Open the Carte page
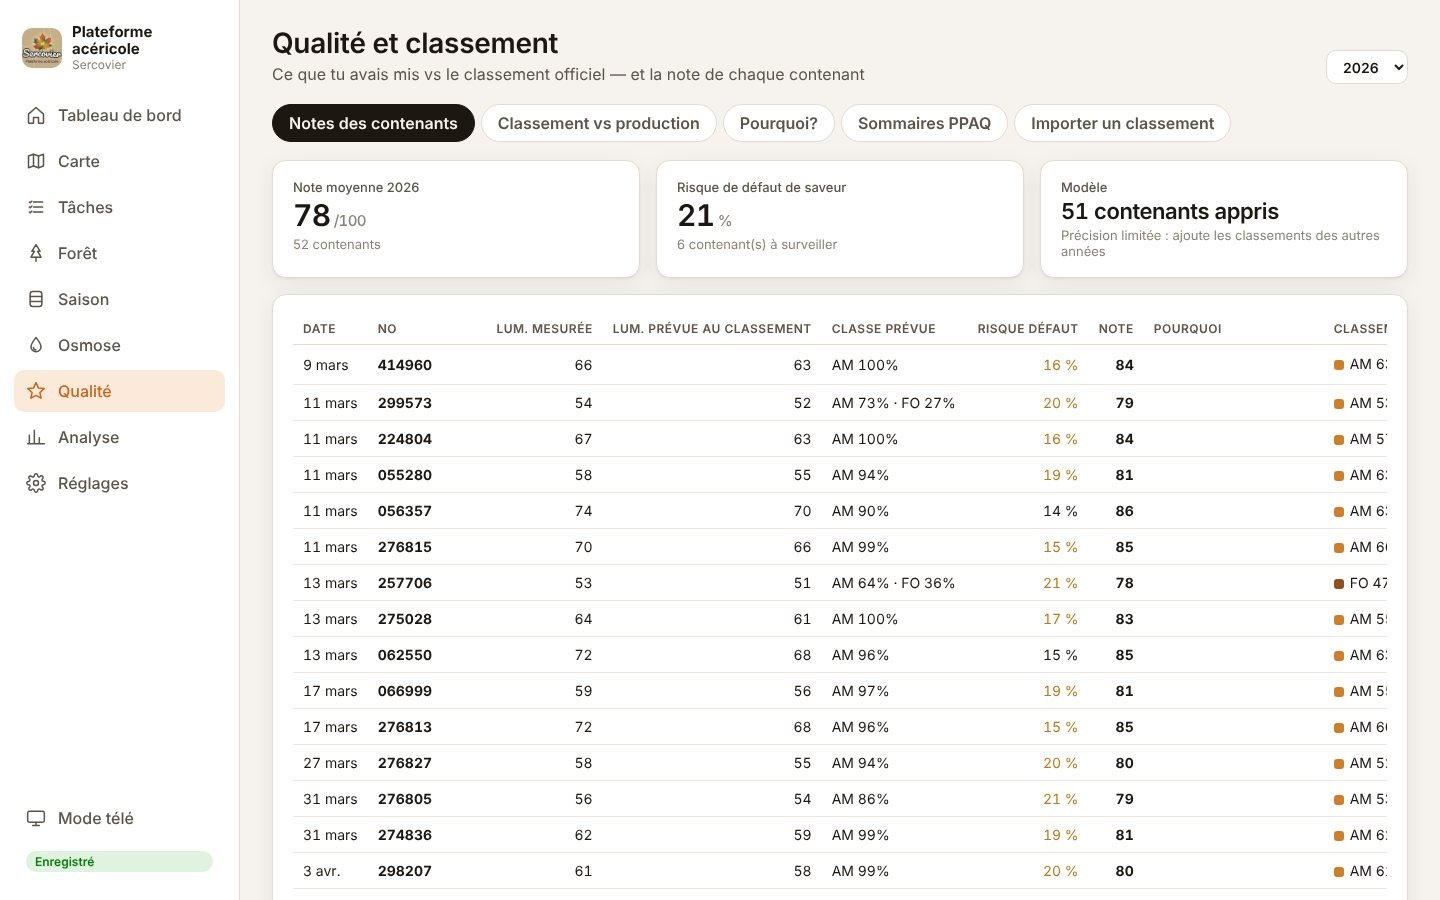Viewport: 1440px width, 900px height. [119, 161]
